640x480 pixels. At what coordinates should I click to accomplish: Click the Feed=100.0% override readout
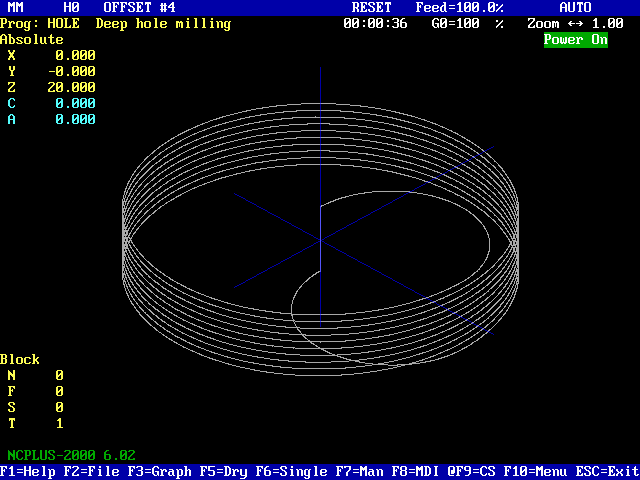[460, 8]
